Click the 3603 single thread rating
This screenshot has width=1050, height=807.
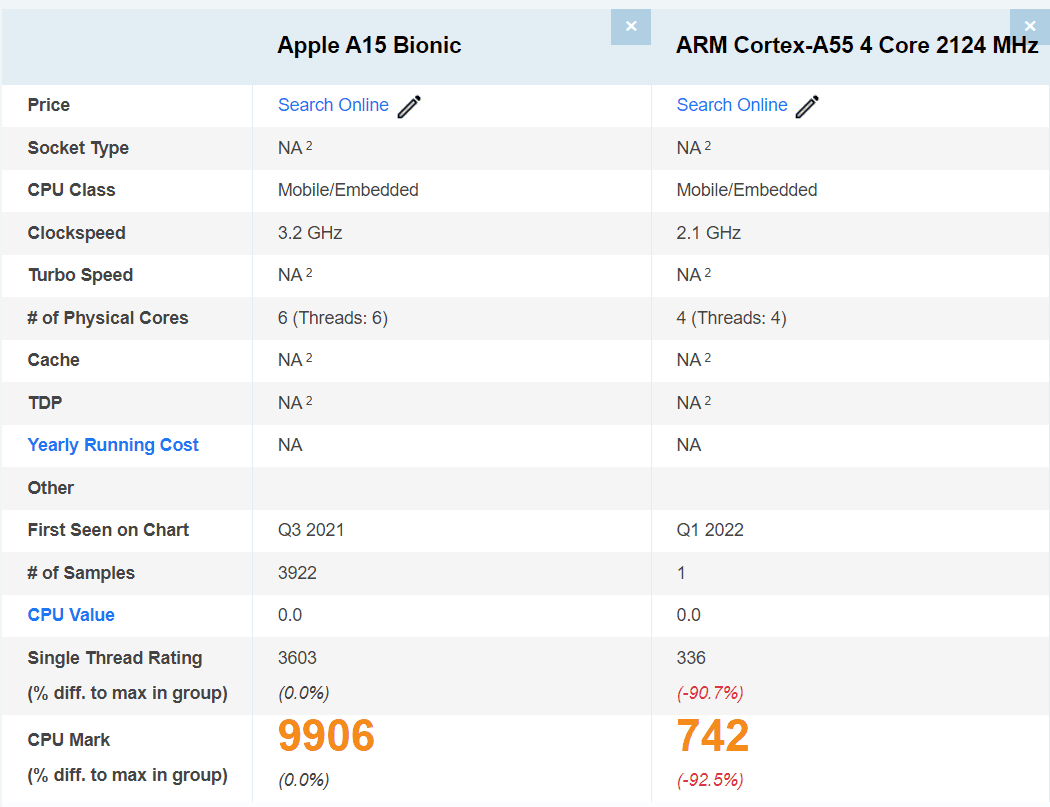[297, 658]
